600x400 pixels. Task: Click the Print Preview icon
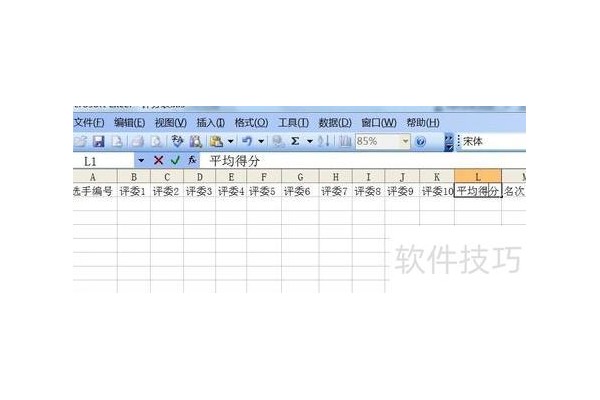coord(156,142)
